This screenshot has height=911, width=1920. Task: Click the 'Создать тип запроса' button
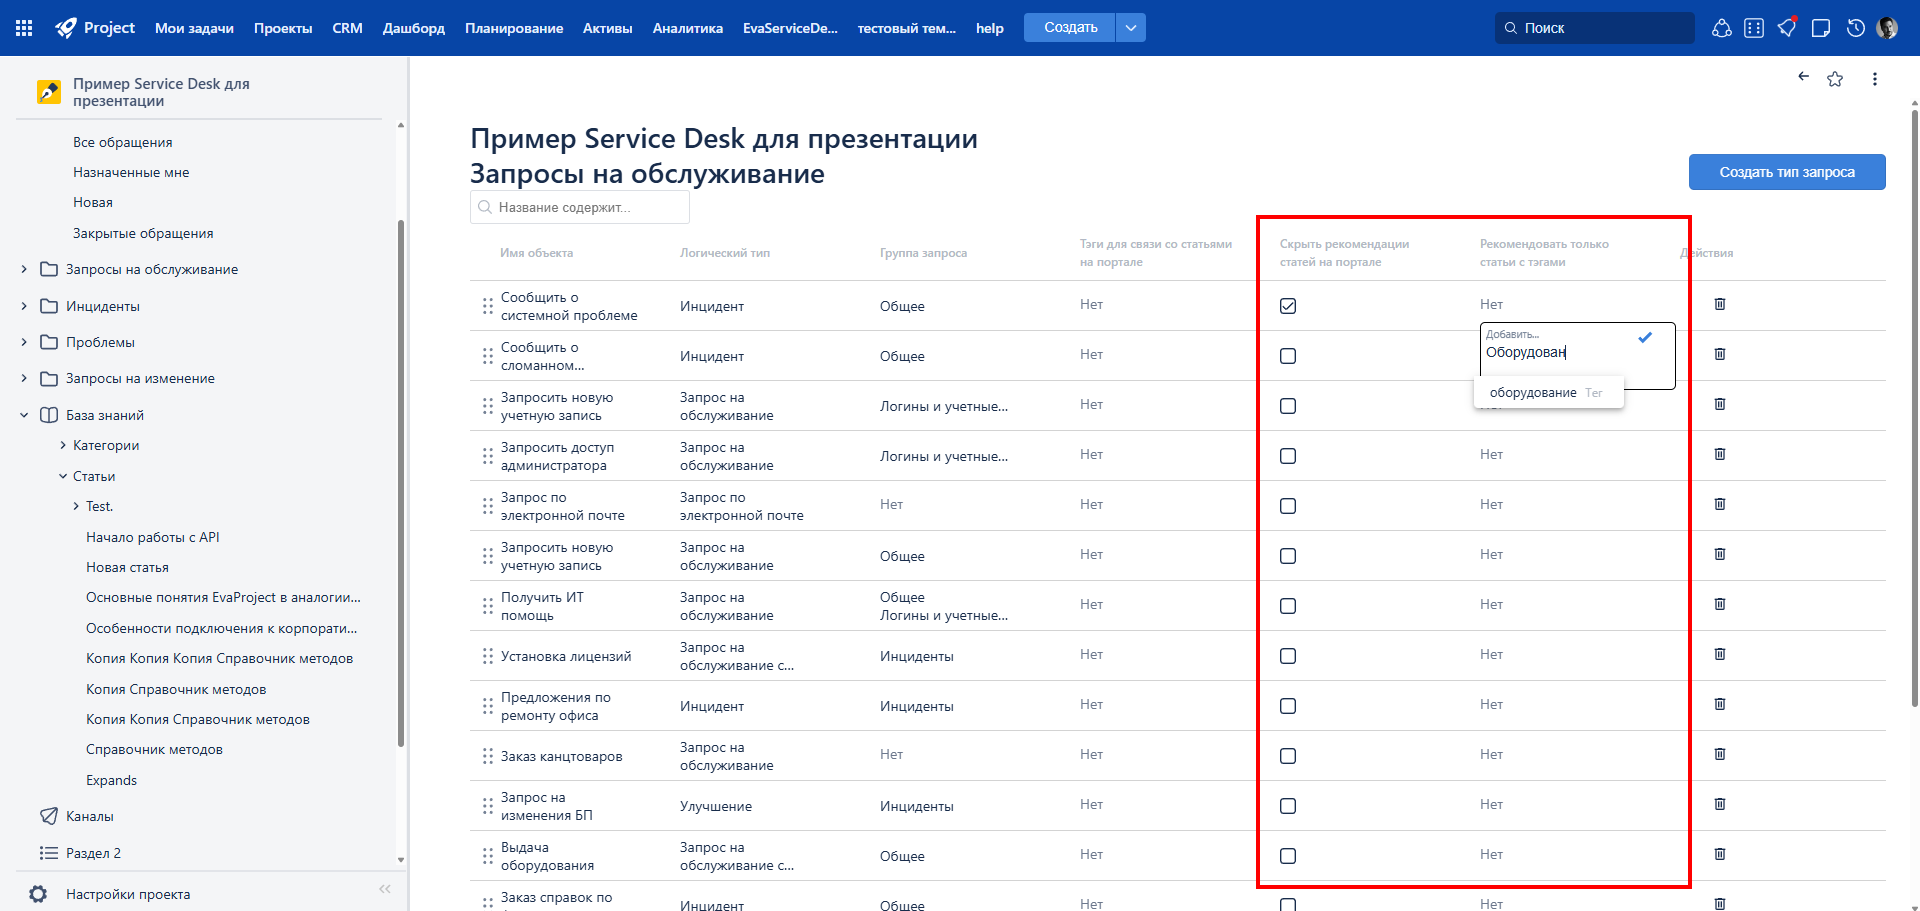(x=1786, y=172)
